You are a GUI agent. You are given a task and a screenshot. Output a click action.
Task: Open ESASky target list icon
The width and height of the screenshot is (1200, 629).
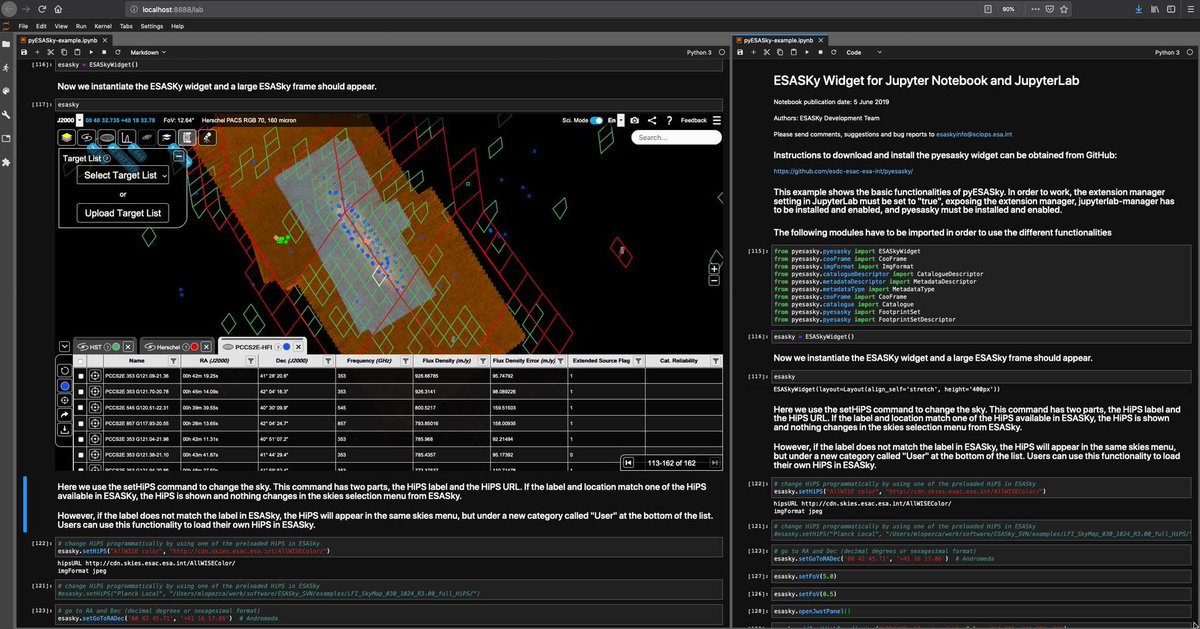click(x=187, y=137)
